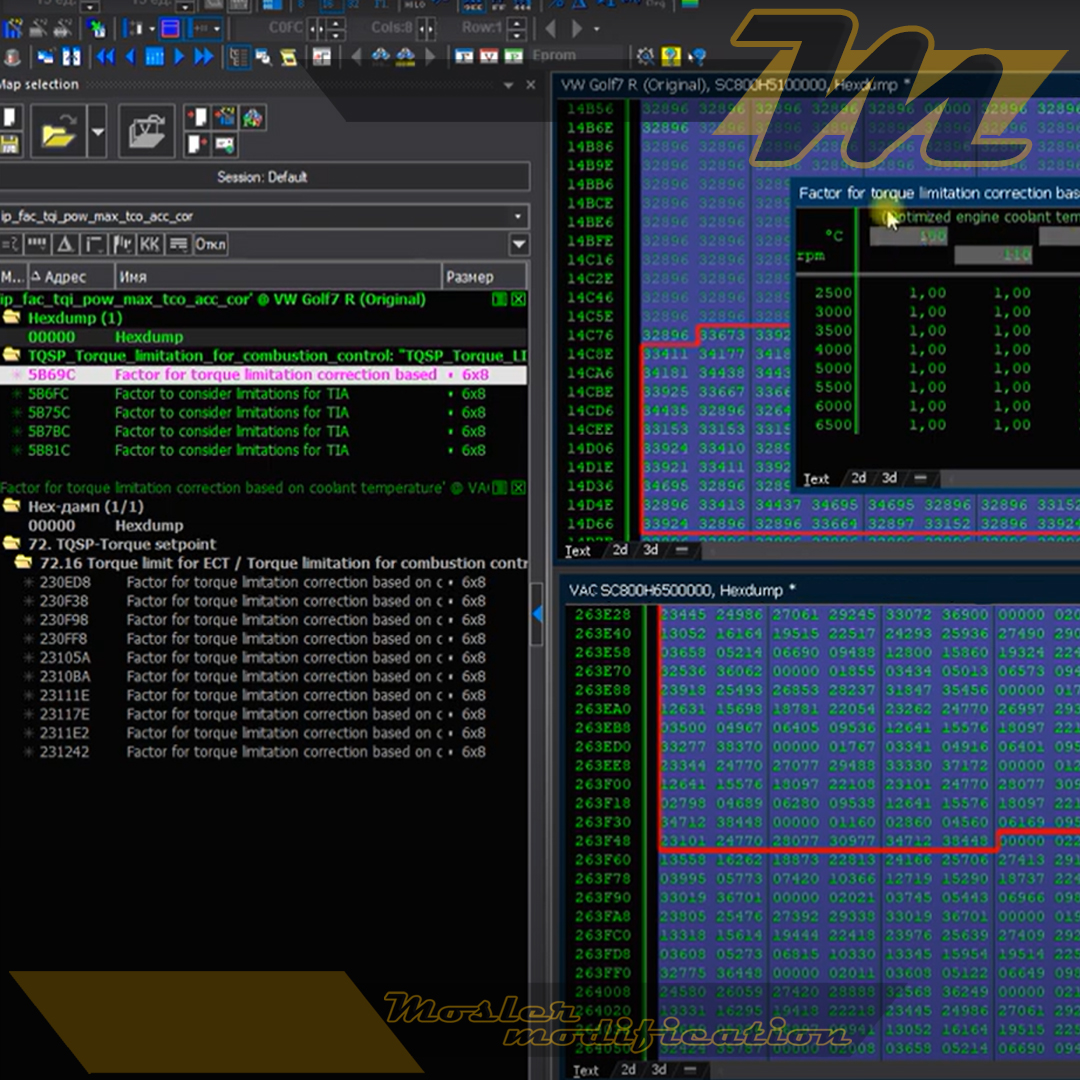Click the green P toolbar icon
This screenshot has height=1080, width=1080.
pos(514,56)
